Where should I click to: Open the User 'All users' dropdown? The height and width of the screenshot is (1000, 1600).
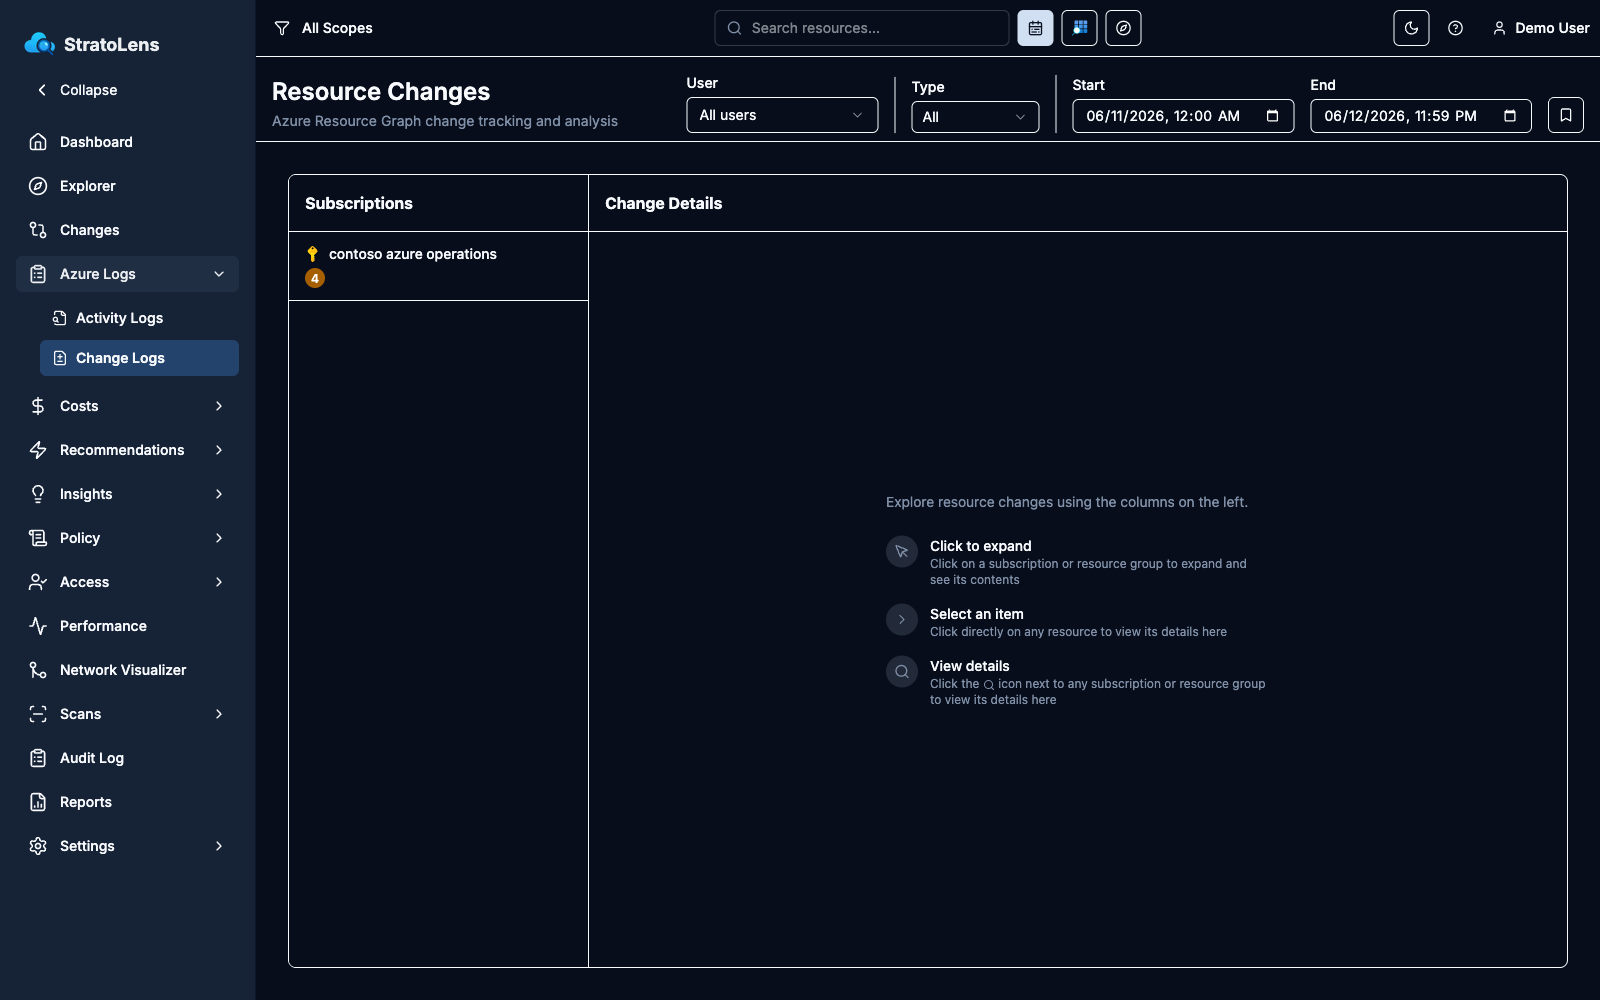click(x=782, y=115)
